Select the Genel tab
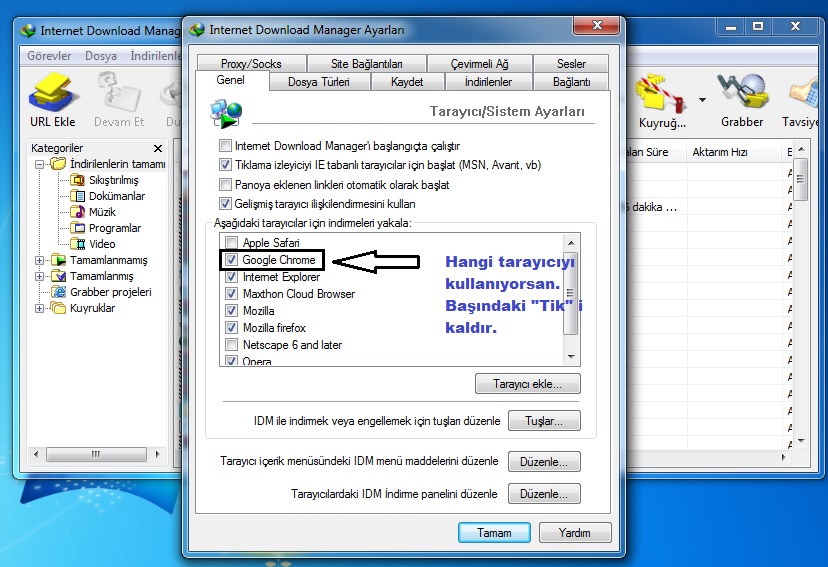828x567 pixels. [231, 80]
